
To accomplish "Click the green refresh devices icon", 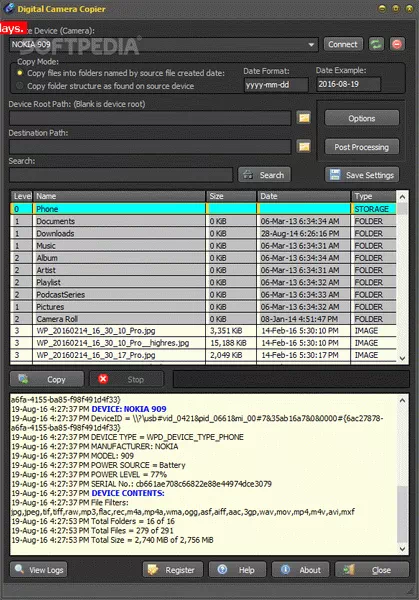I will [376, 44].
